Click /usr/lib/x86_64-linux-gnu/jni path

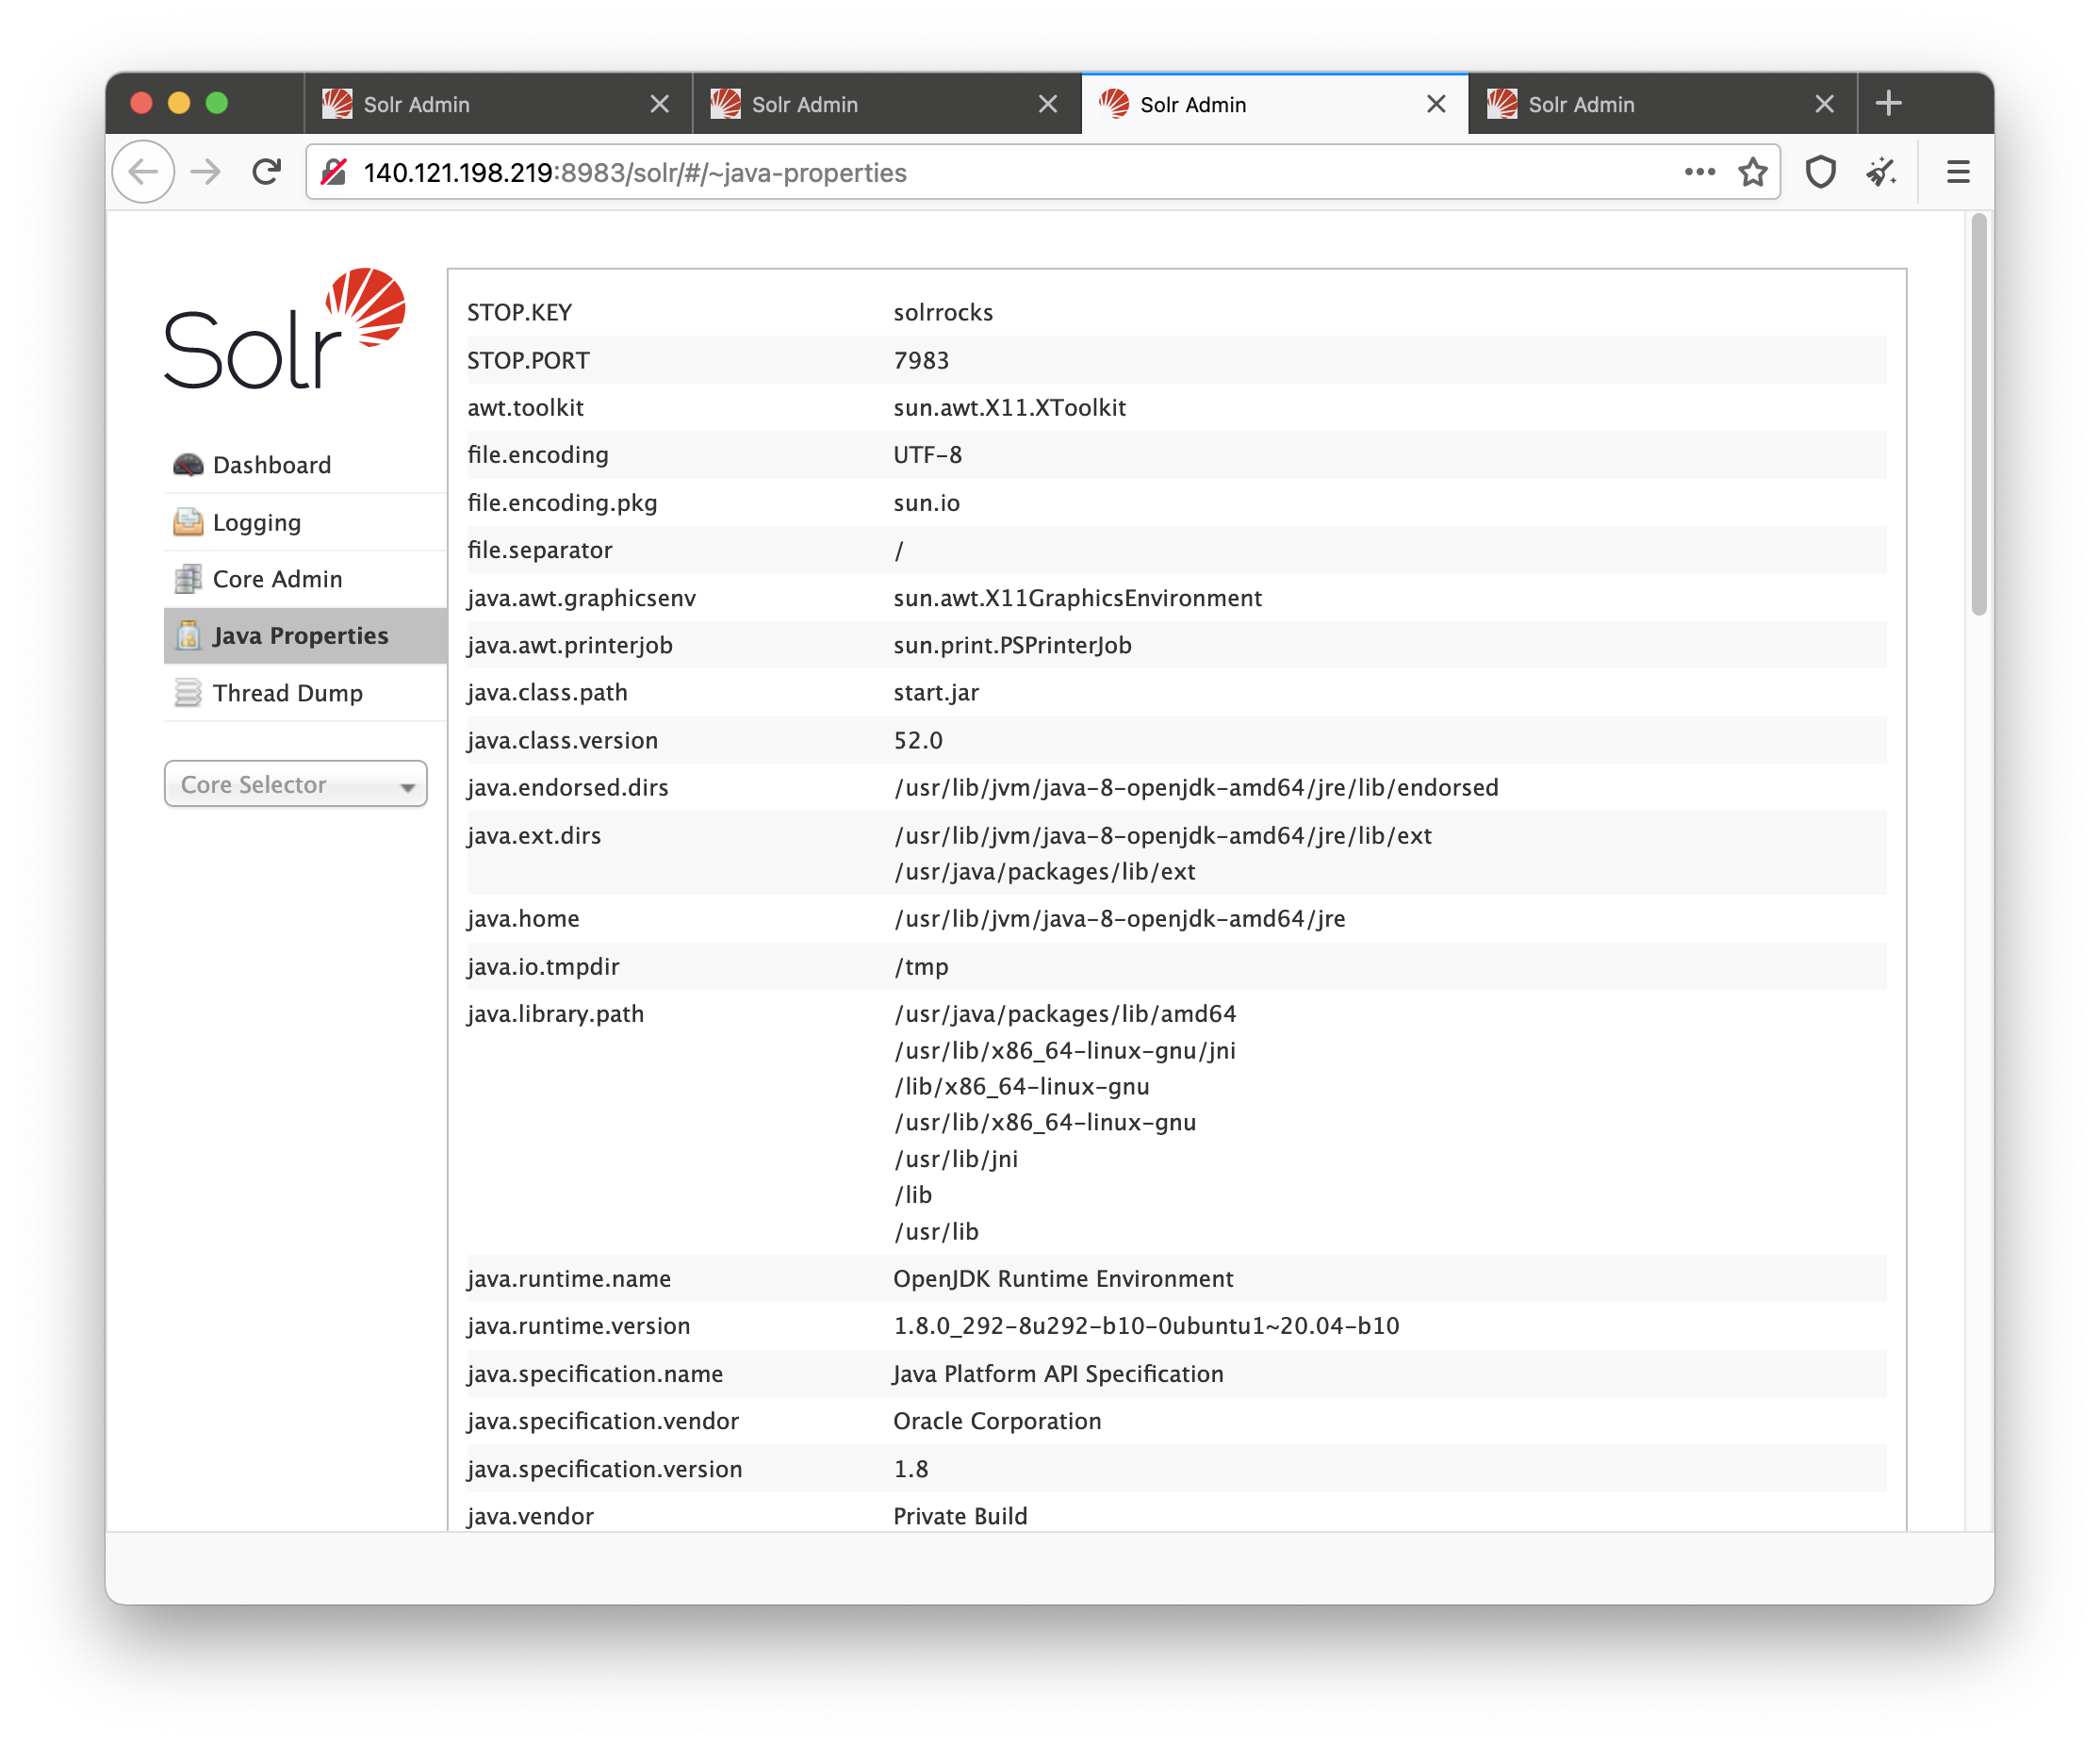1064,1050
